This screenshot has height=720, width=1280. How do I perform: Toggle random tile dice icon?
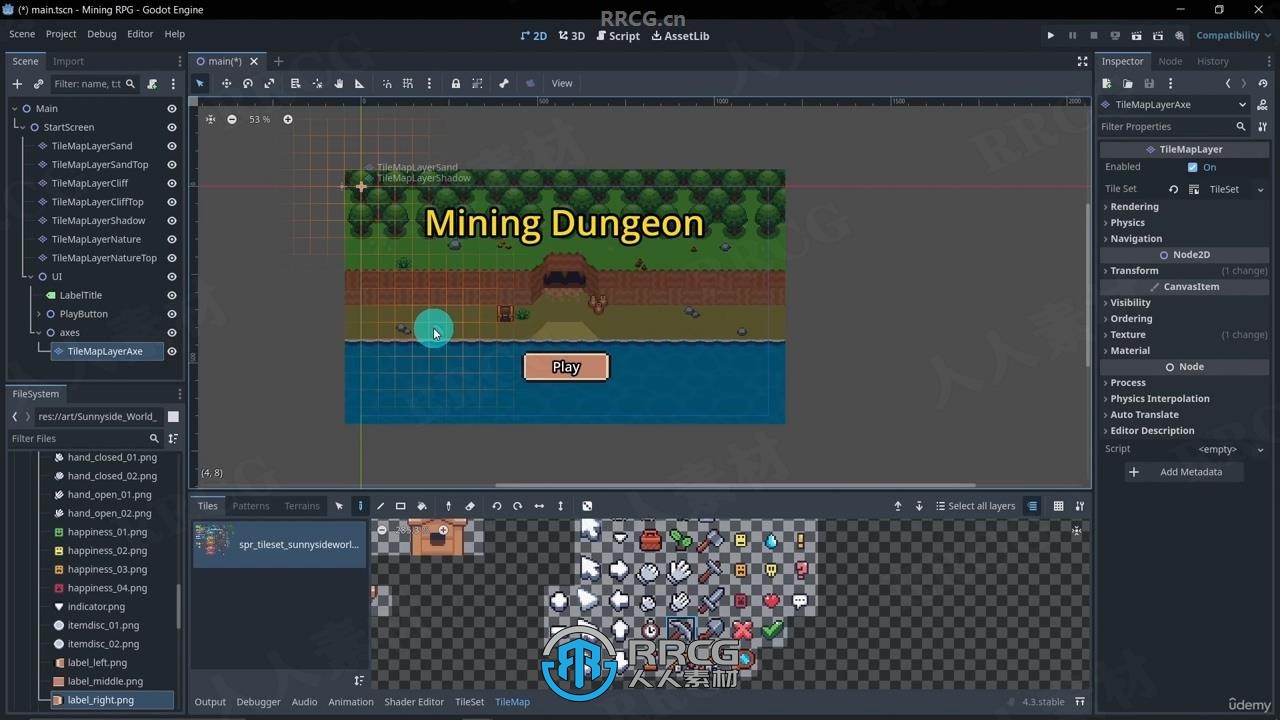point(587,506)
